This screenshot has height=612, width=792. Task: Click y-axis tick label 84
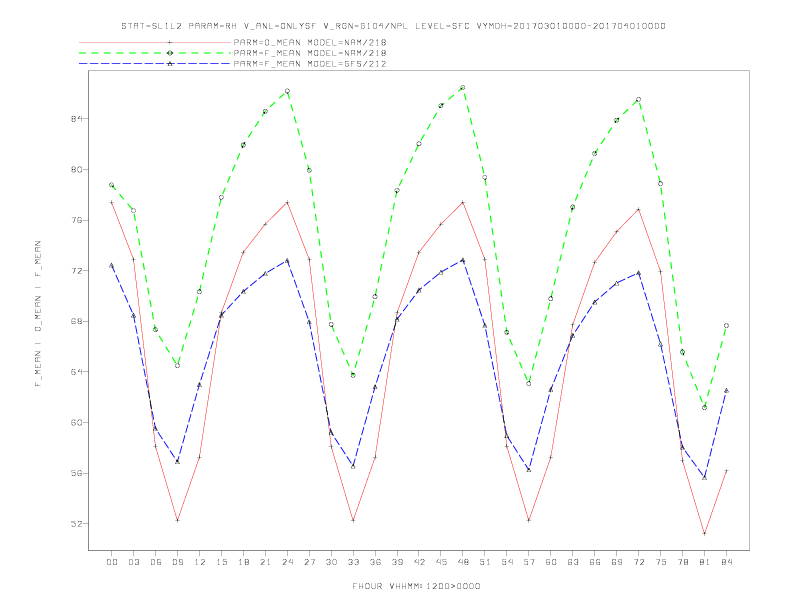(76, 119)
